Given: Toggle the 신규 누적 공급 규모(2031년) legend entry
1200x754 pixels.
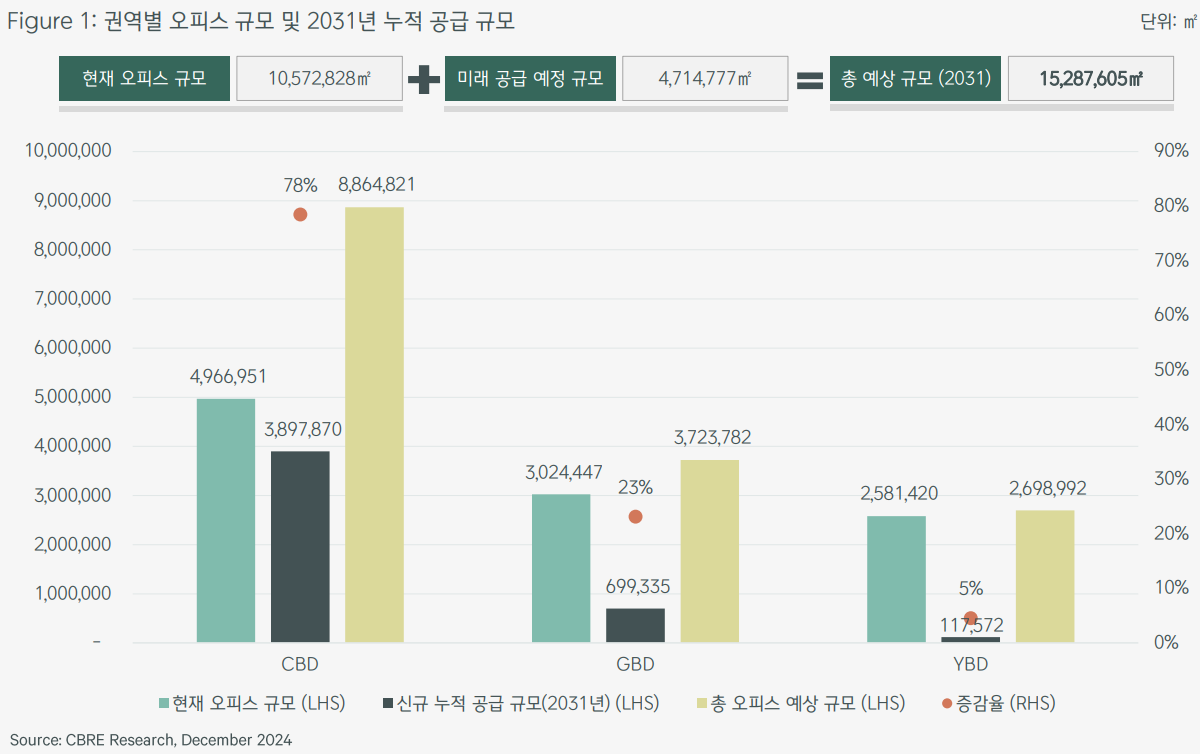Looking at the screenshot, I should (x=520, y=703).
